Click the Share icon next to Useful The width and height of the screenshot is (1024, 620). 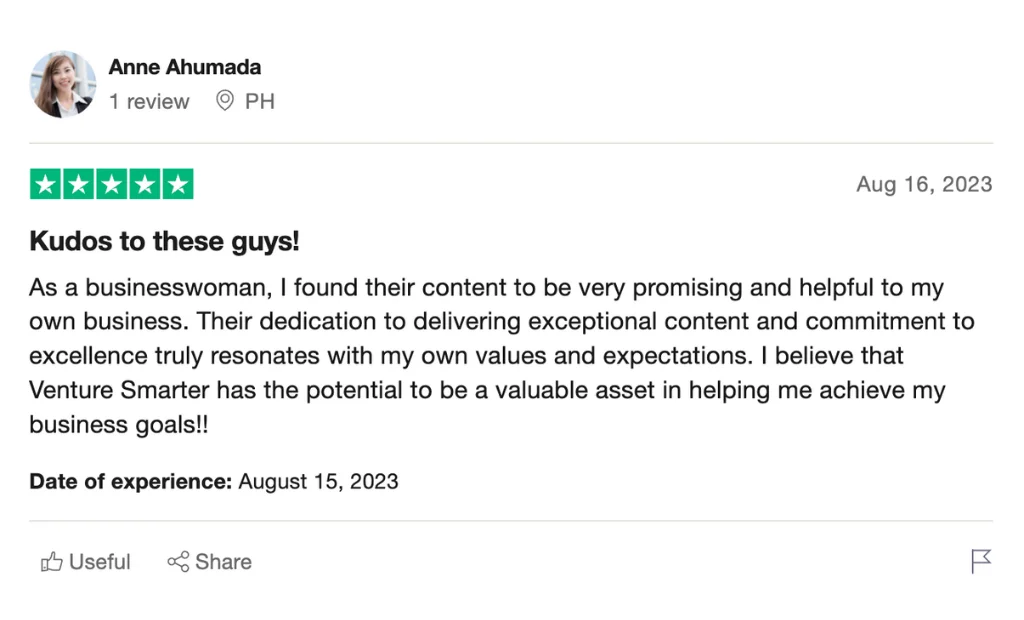[178, 561]
